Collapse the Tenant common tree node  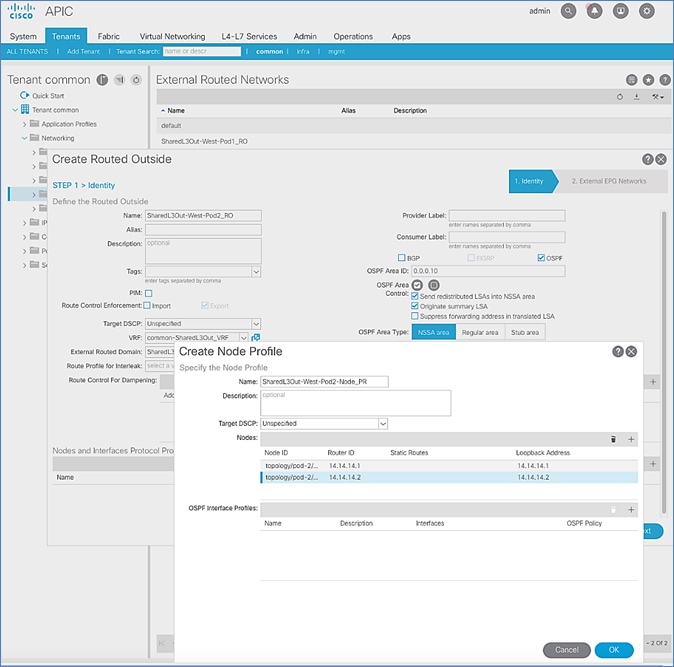pos(15,110)
